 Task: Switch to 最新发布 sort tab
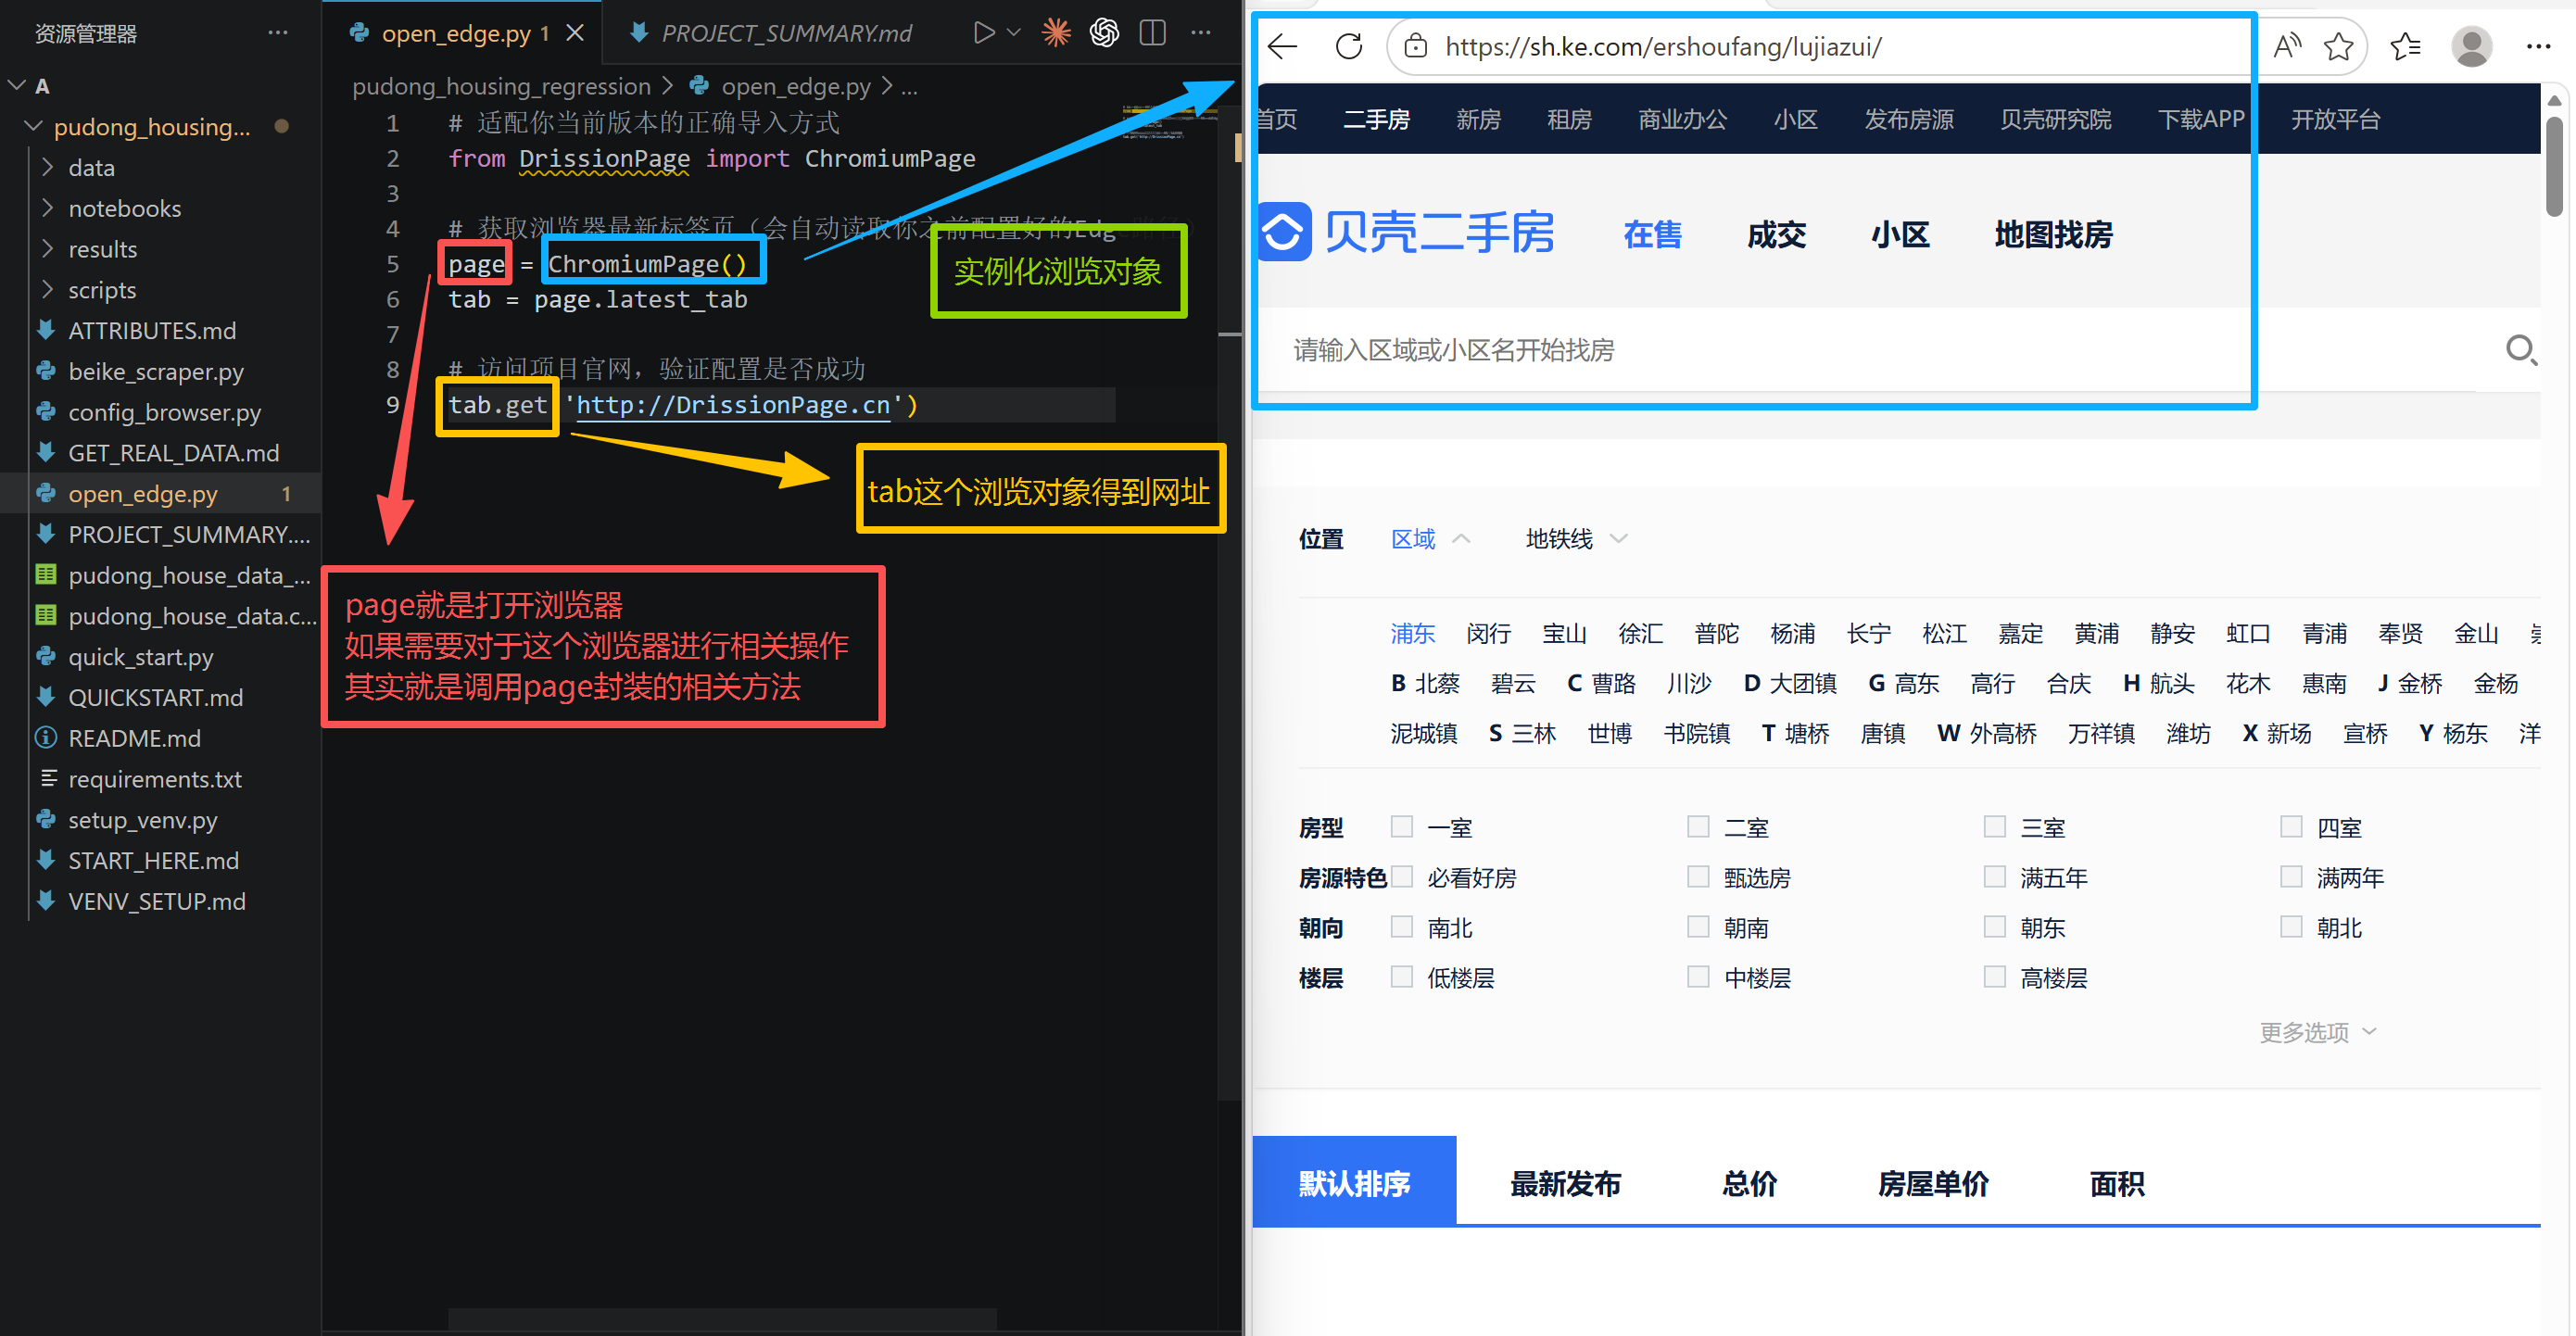click(1565, 1183)
